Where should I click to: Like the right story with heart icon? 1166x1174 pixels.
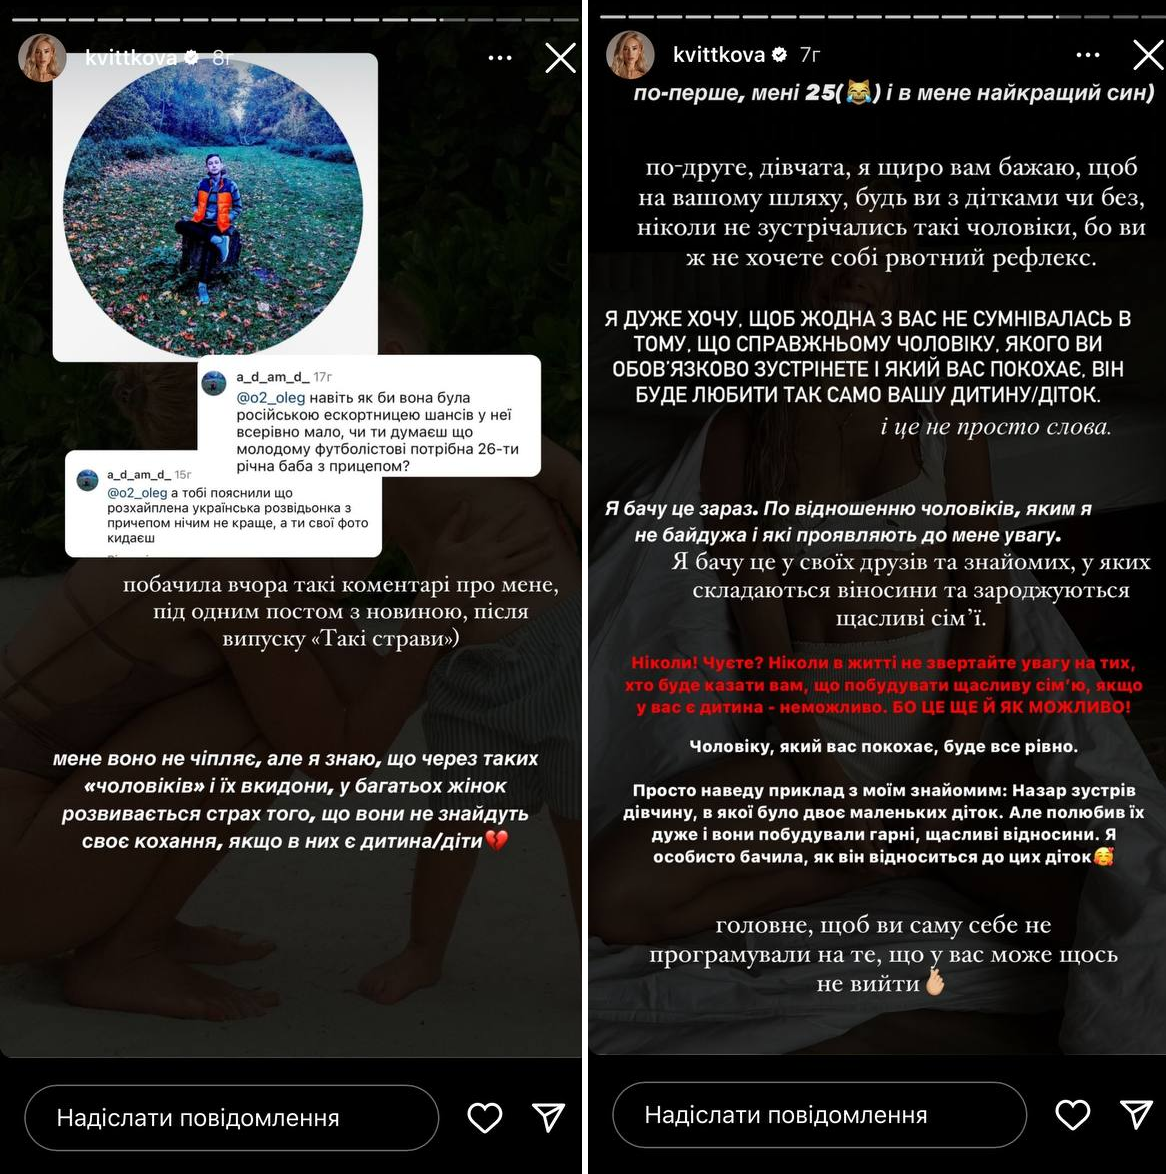tap(1072, 1115)
